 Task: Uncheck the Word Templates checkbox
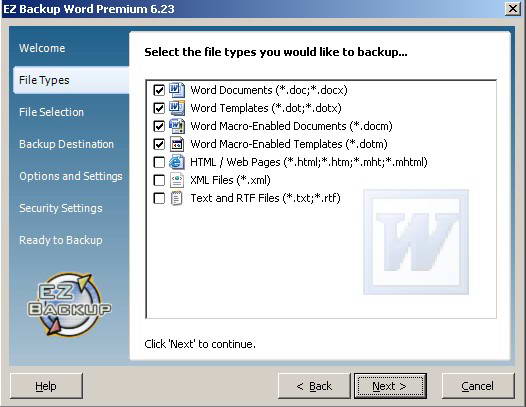[x=159, y=108]
